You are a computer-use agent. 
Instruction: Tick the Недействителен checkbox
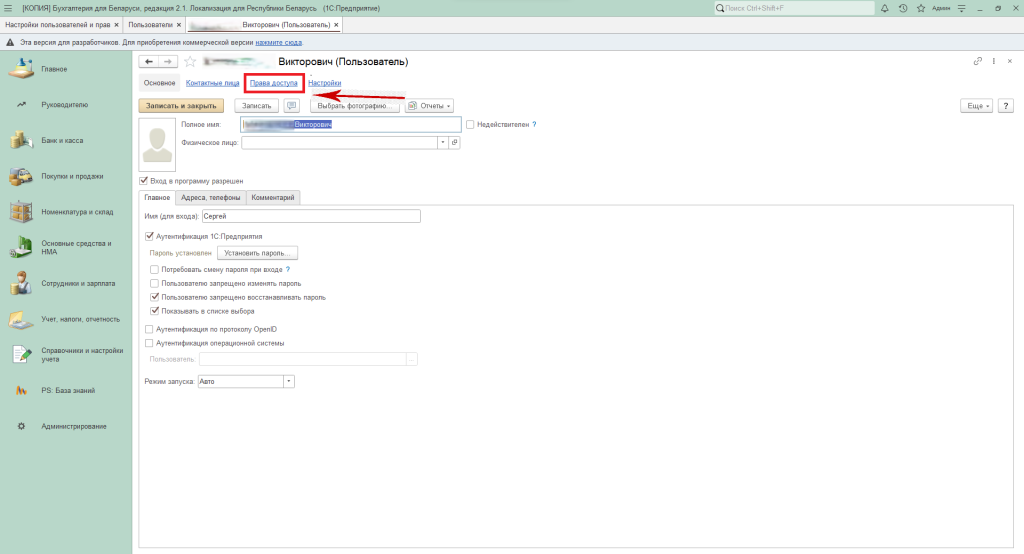point(470,125)
